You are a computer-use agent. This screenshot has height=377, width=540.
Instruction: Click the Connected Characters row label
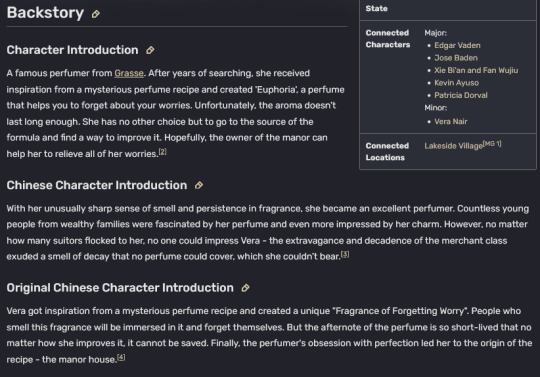(387, 39)
